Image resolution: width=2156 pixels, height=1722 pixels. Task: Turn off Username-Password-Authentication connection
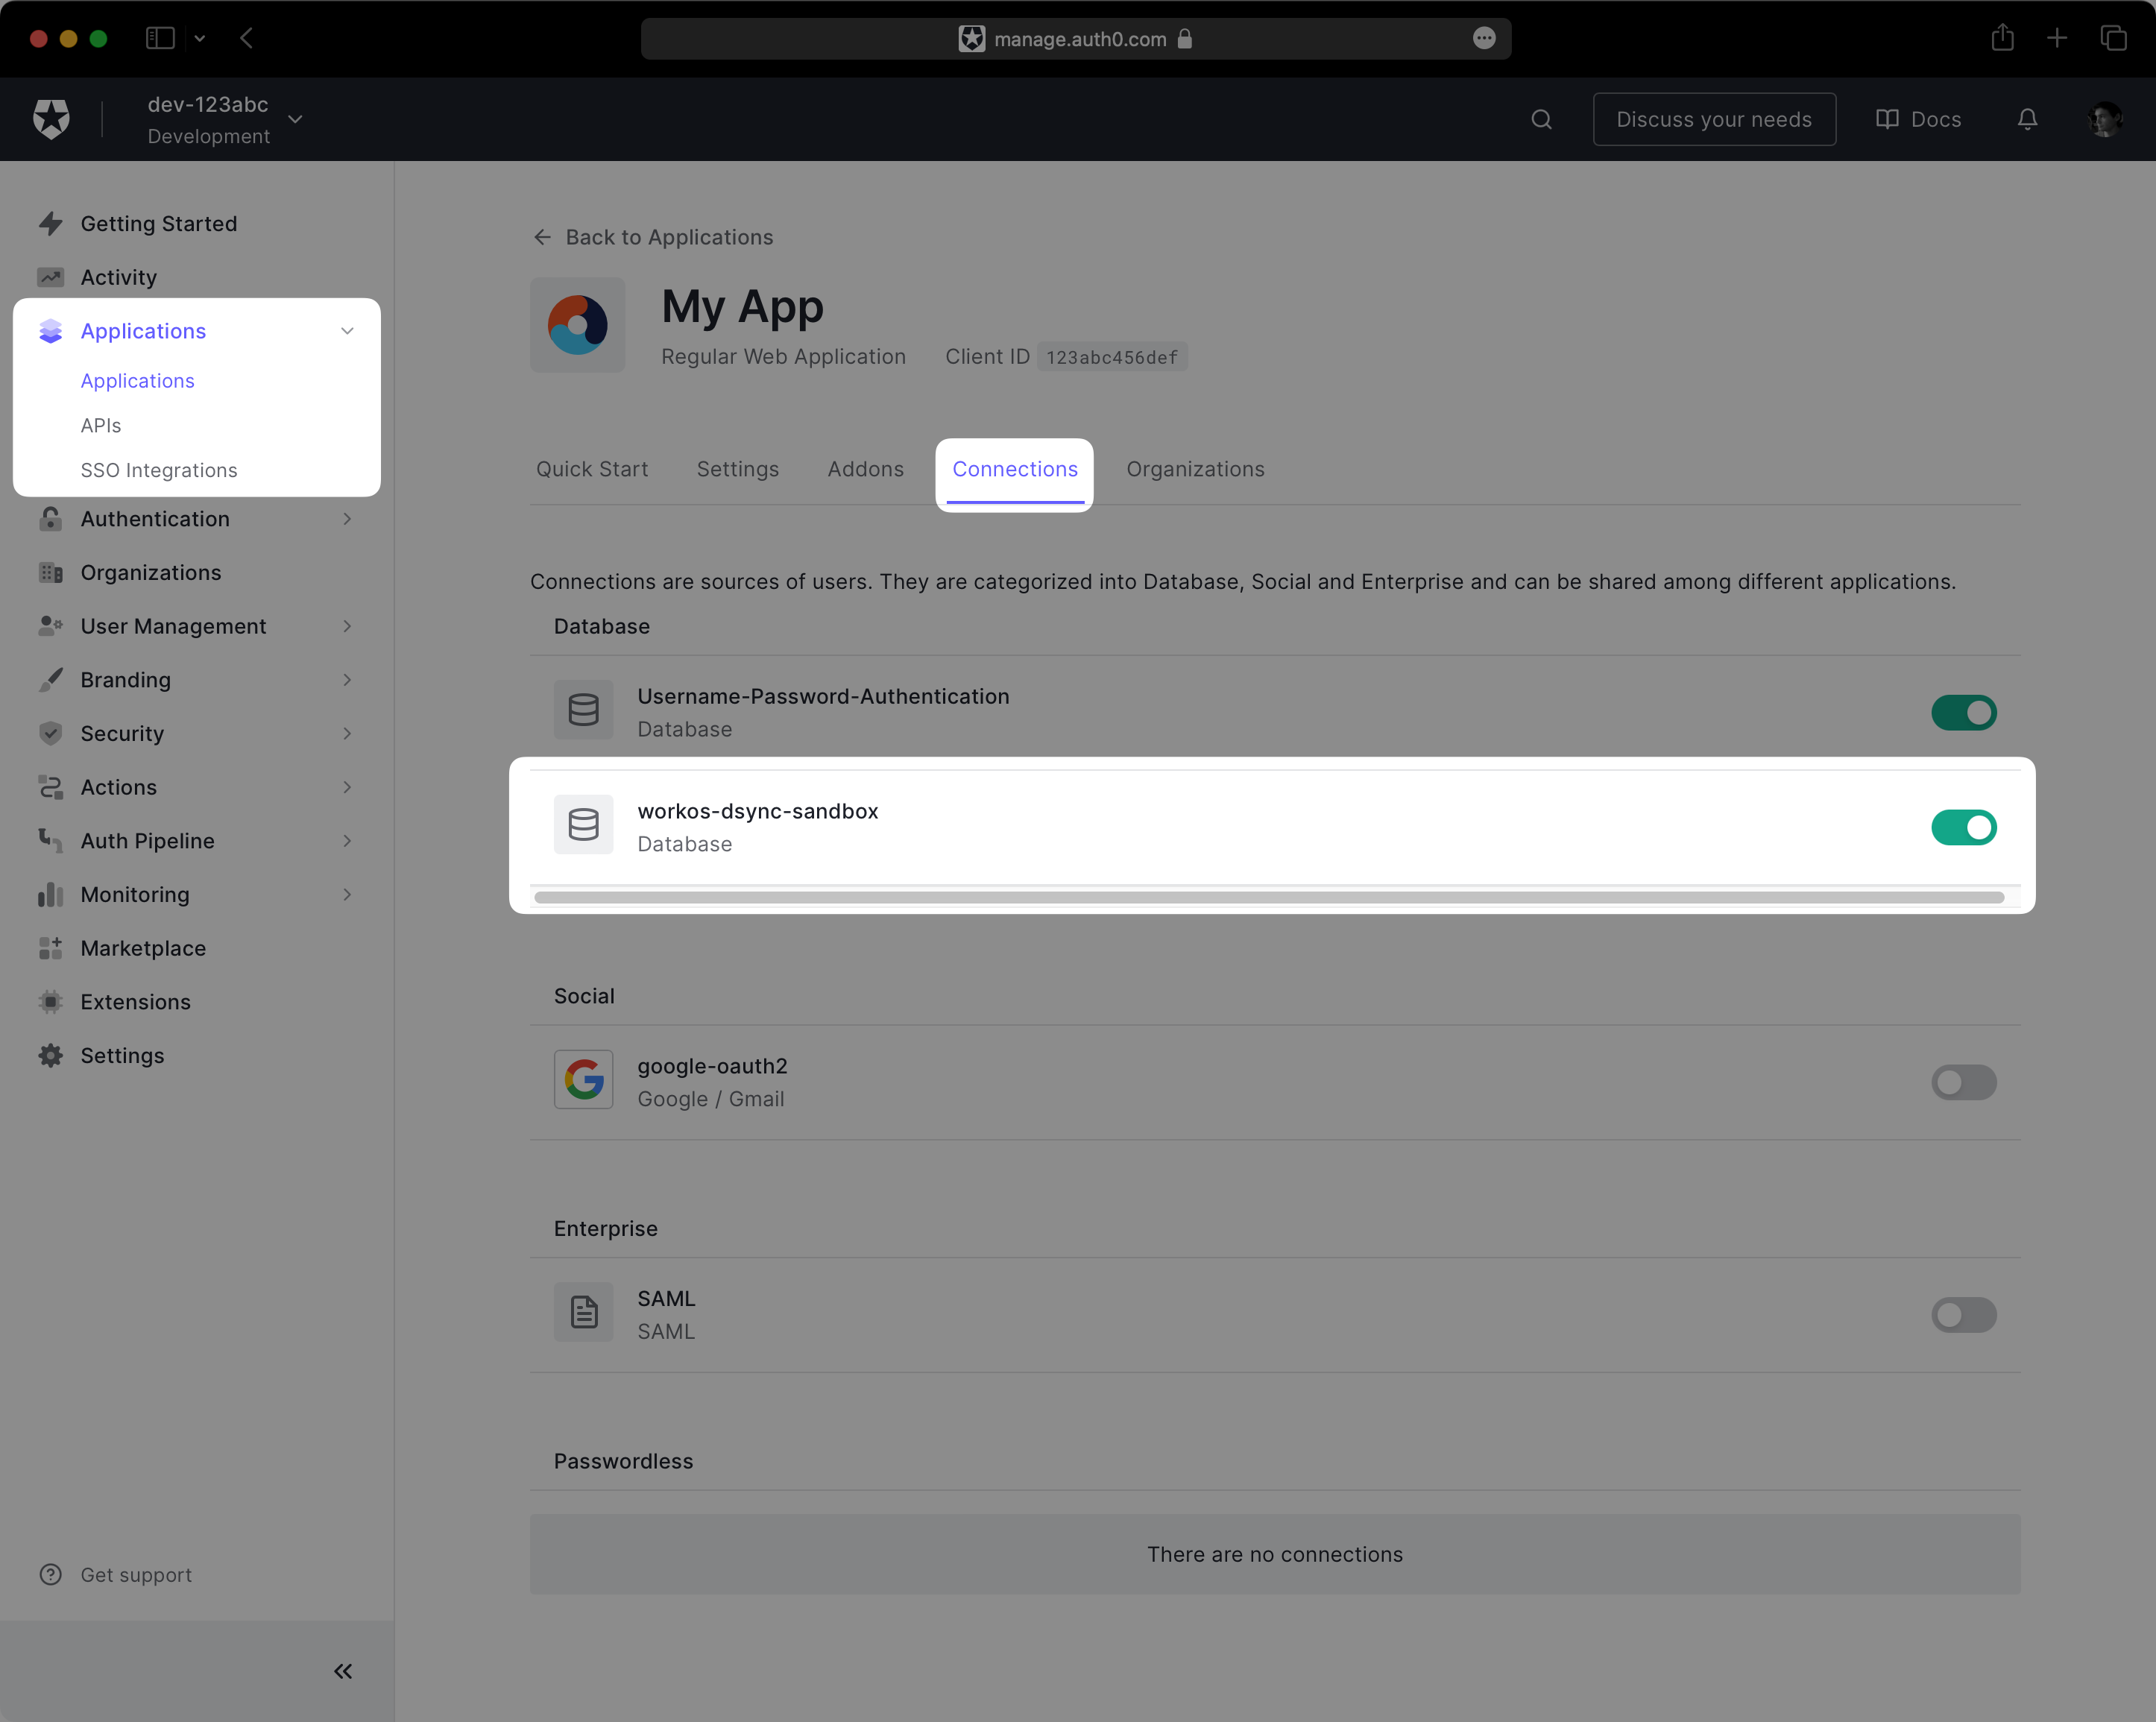point(1963,712)
